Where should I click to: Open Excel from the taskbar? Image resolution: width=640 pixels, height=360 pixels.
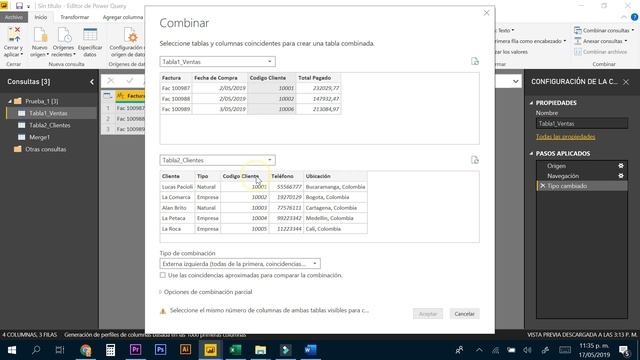coord(236,350)
